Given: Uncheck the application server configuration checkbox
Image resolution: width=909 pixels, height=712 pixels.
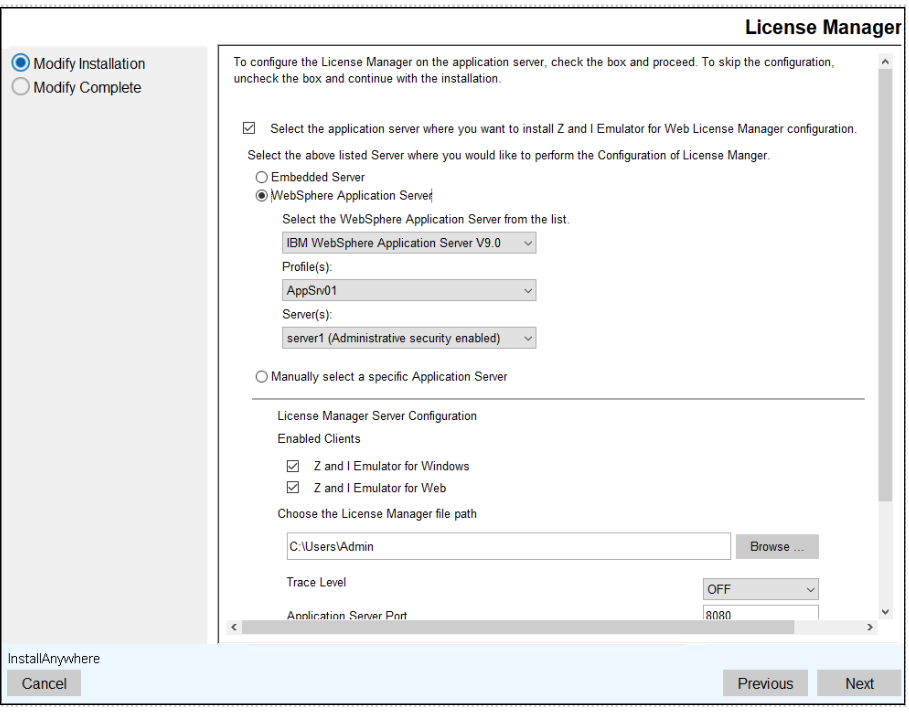Looking at the screenshot, I should click(249, 129).
